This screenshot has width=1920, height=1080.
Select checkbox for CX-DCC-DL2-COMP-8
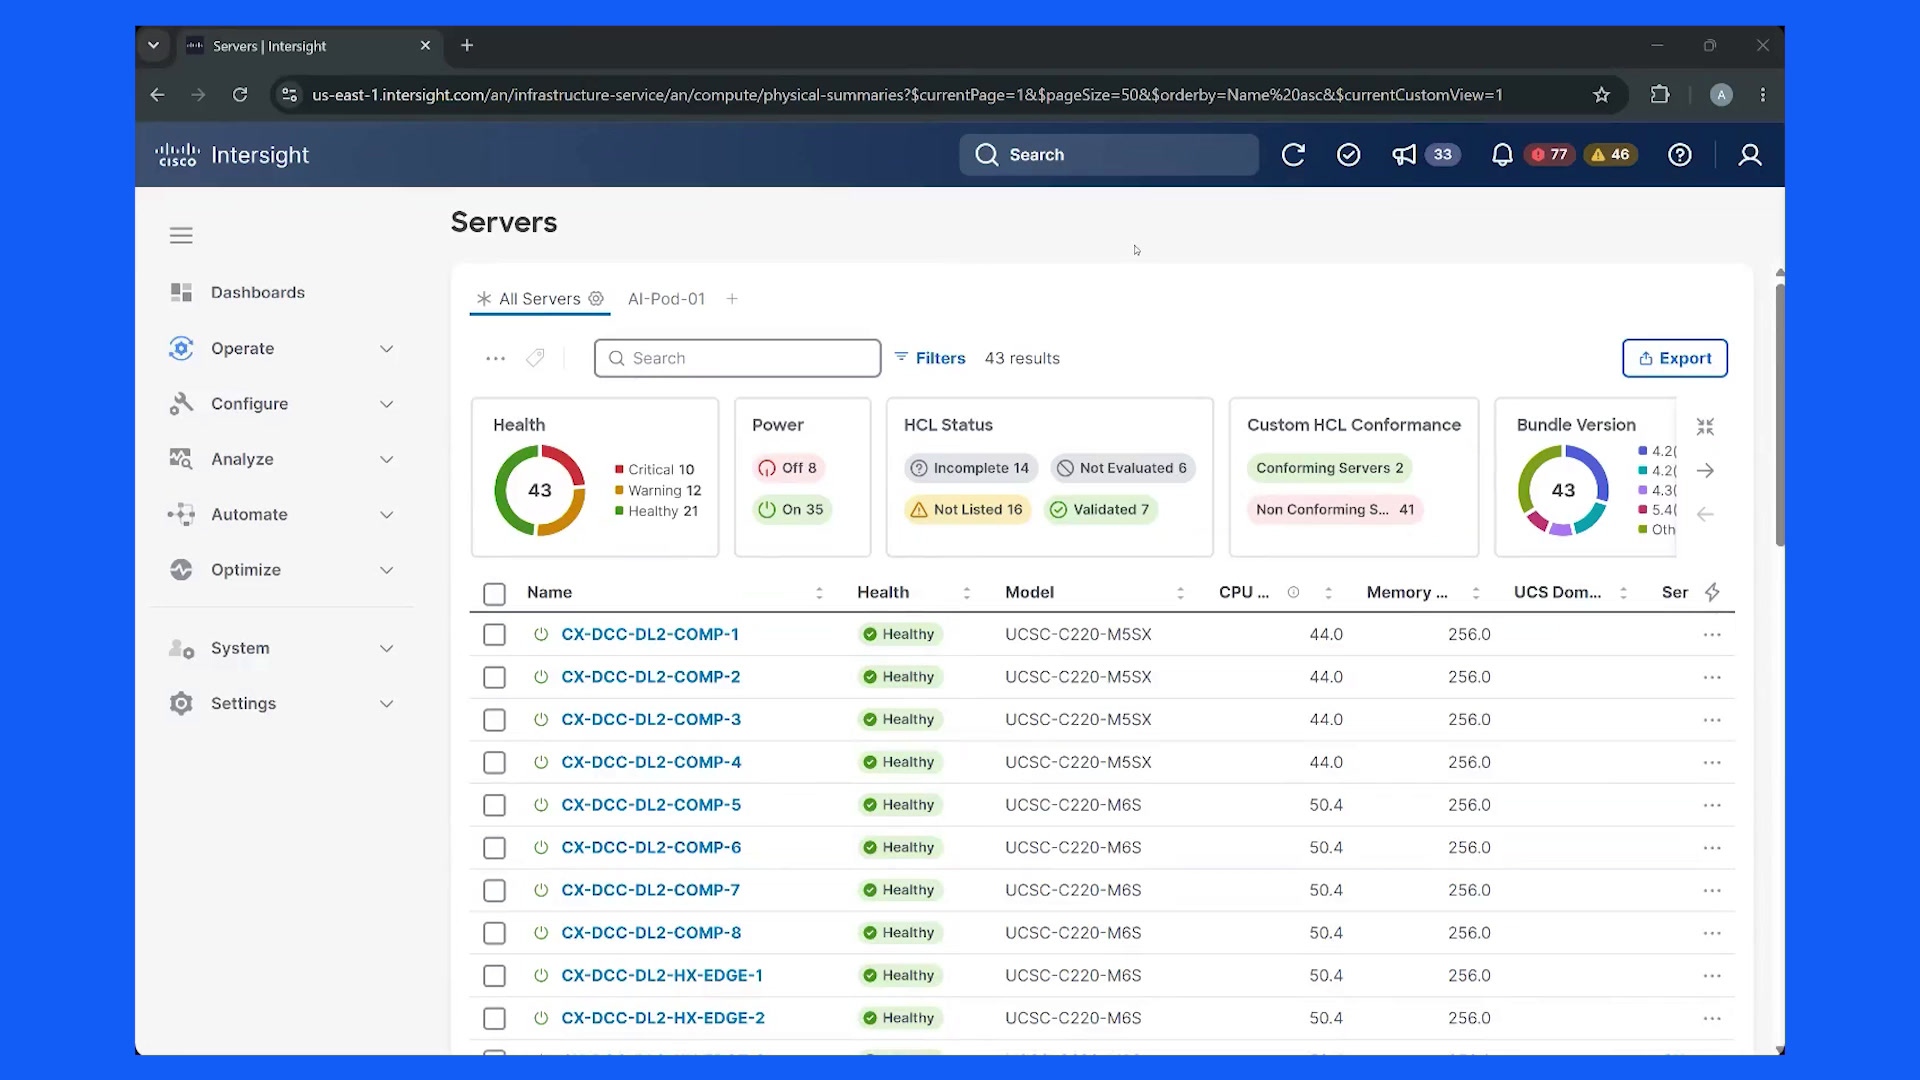[494, 933]
